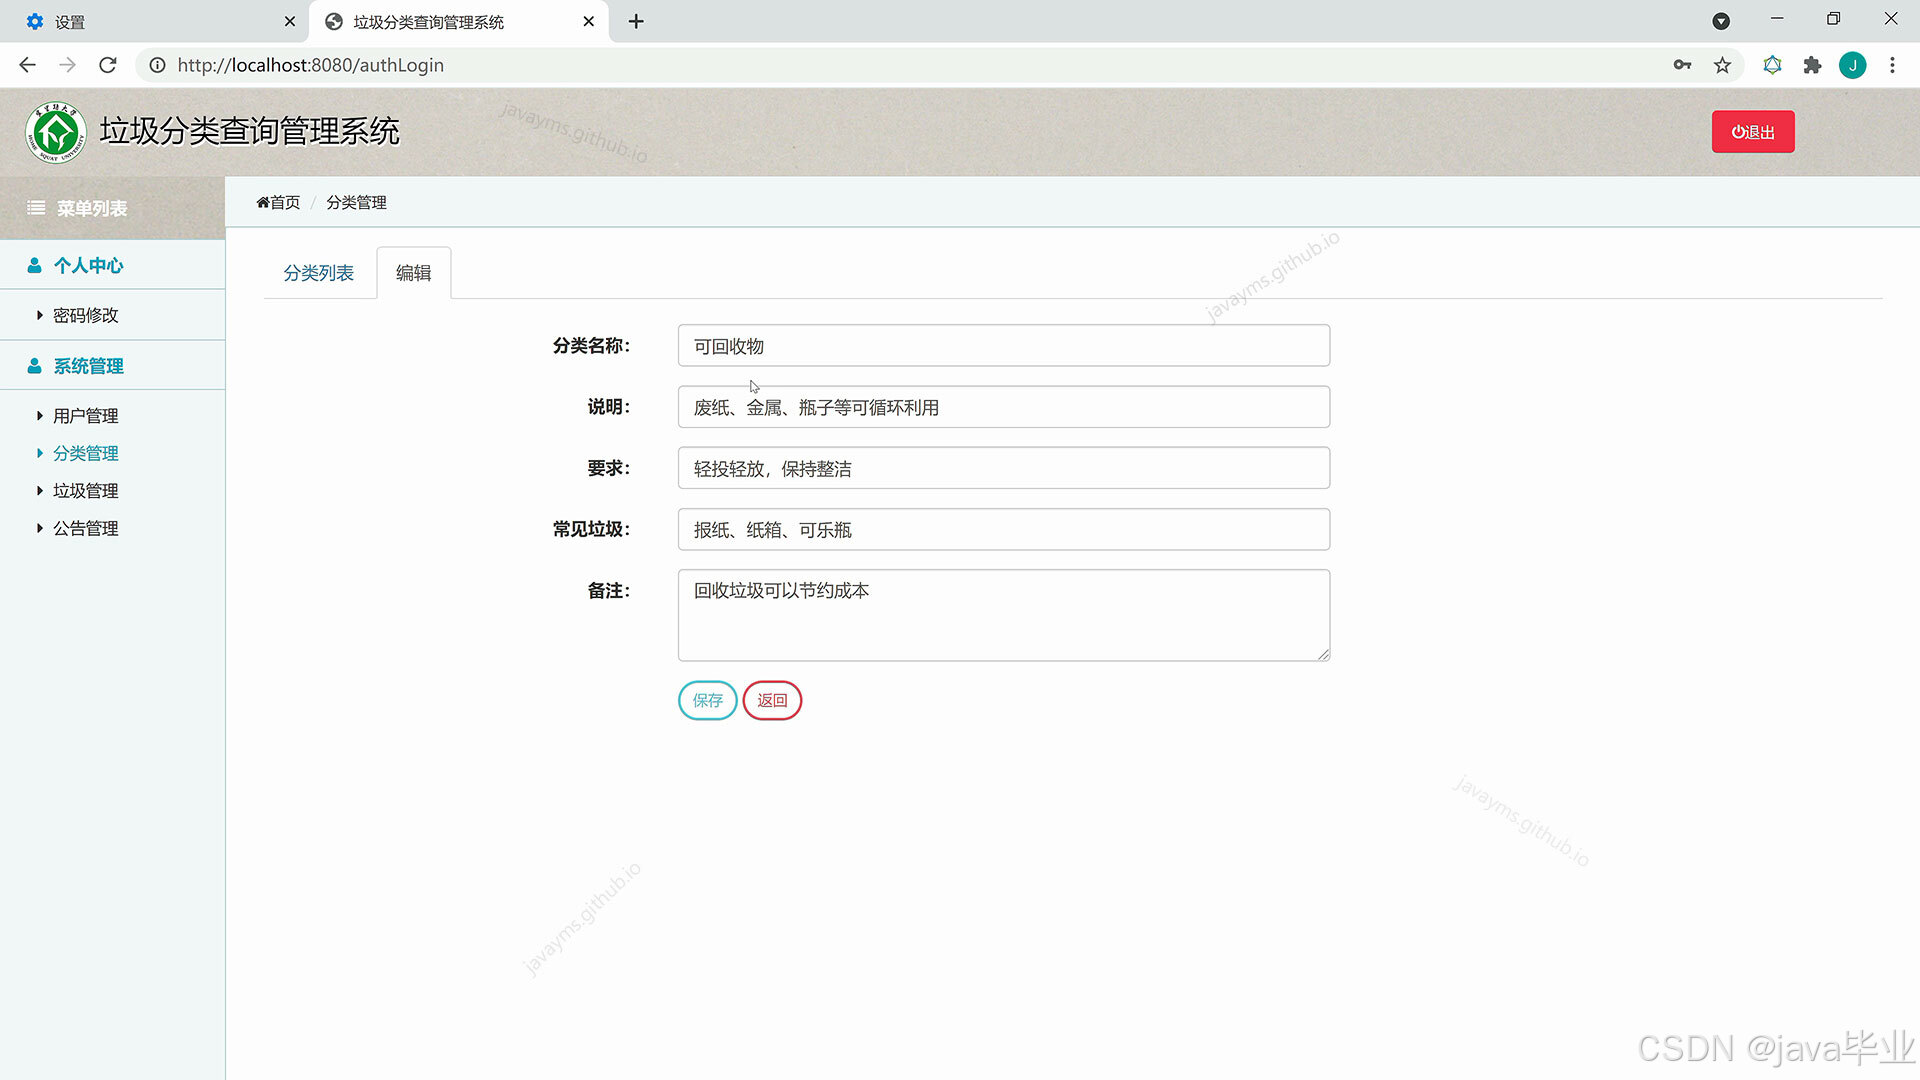Click the 系统管理 user icon
This screenshot has height=1080, width=1920.
pyautogui.click(x=34, y=366)
